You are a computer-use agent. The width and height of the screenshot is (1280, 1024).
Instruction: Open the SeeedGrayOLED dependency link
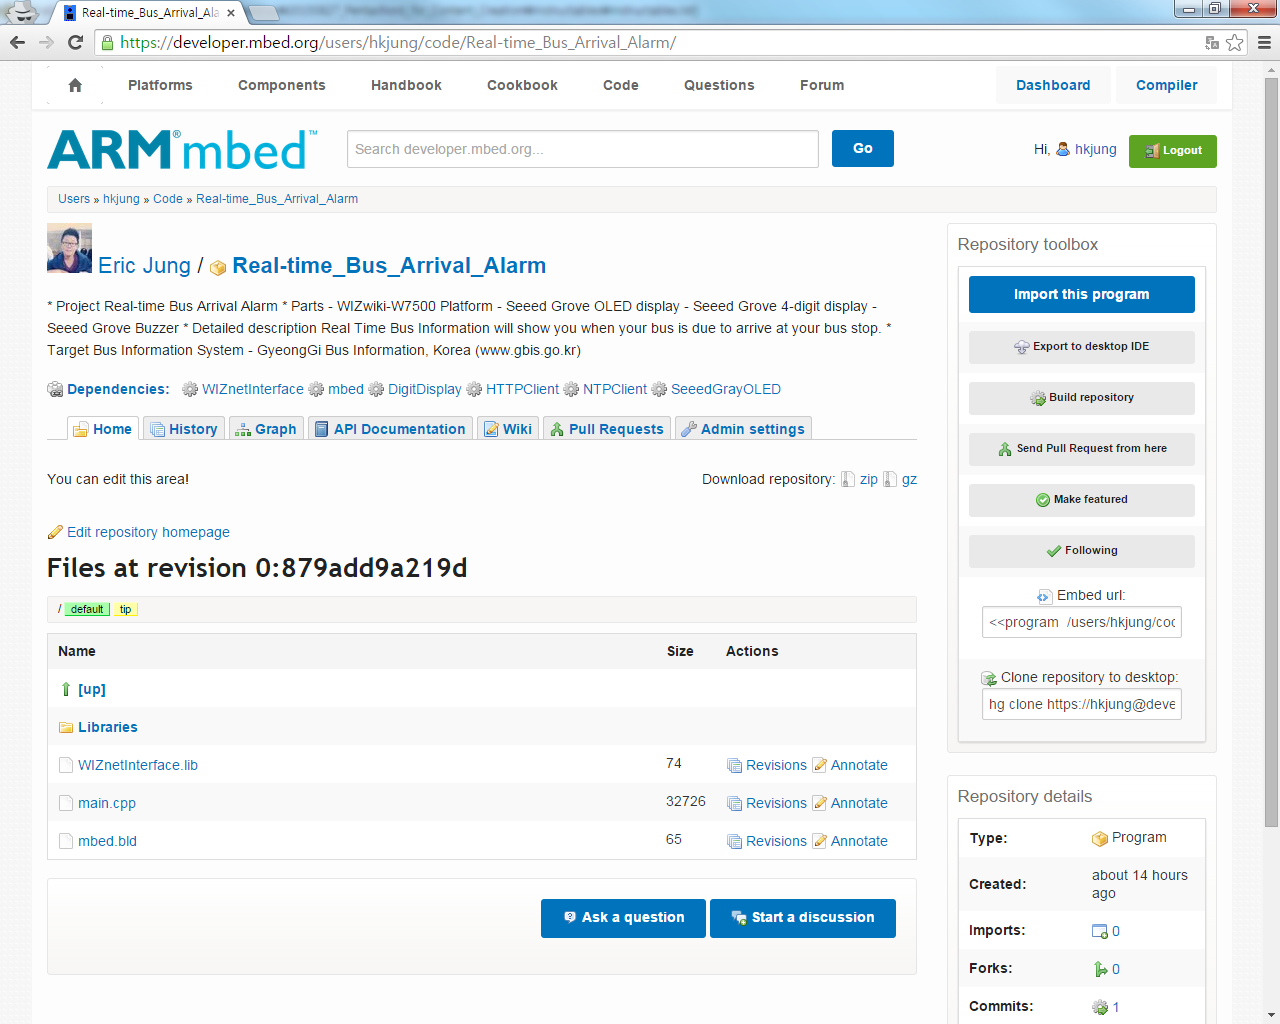pos(726,389)
